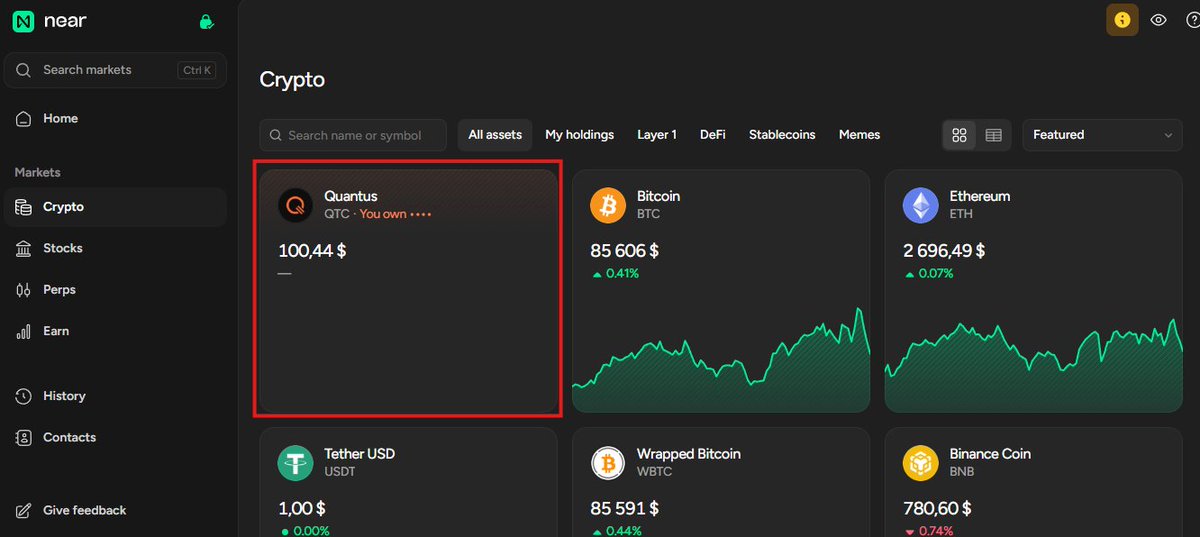Click the Tether USD logo icon
The height and width of the screenshot is (537, 1200).
(x=295, y=462)
